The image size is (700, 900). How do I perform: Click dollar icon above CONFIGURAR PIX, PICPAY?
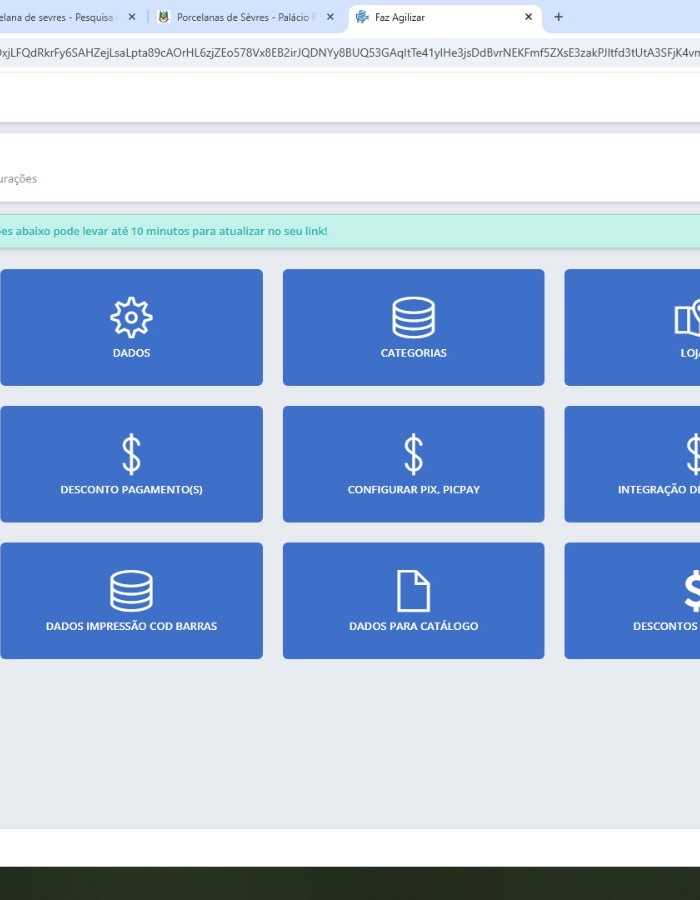413,454
